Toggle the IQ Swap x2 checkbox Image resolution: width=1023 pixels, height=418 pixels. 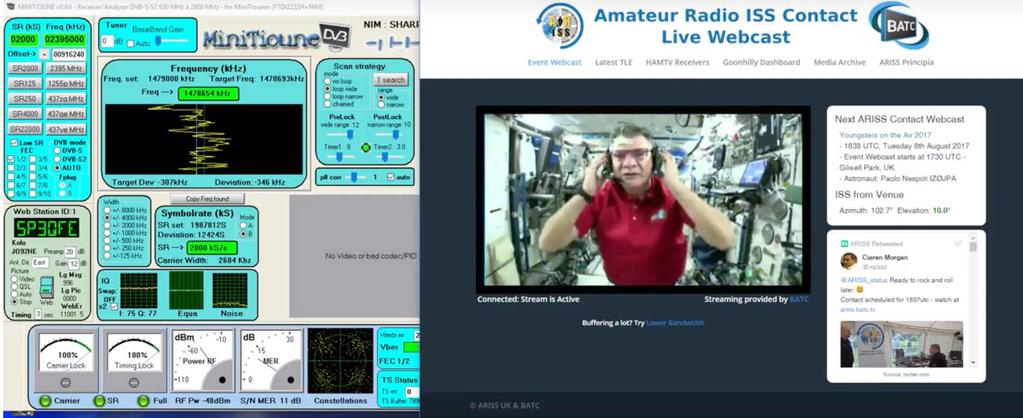coord(114,306)
